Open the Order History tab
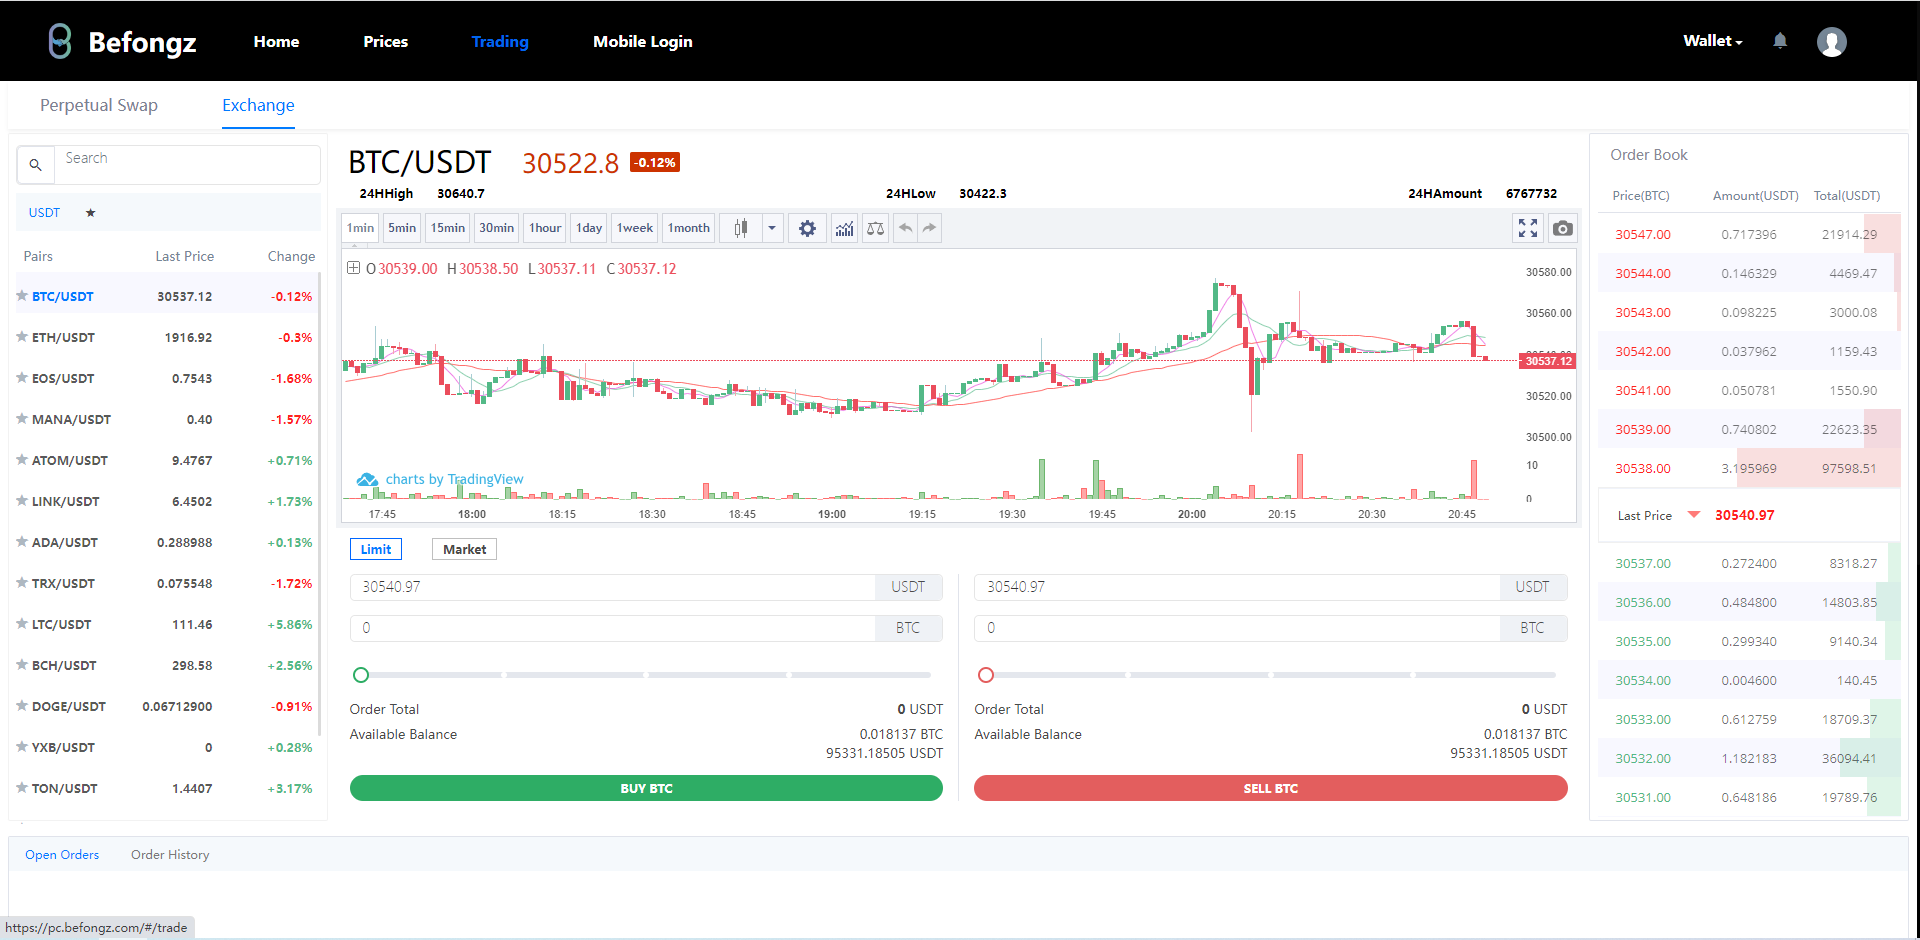1920x940 pixels. coord(170,855)
